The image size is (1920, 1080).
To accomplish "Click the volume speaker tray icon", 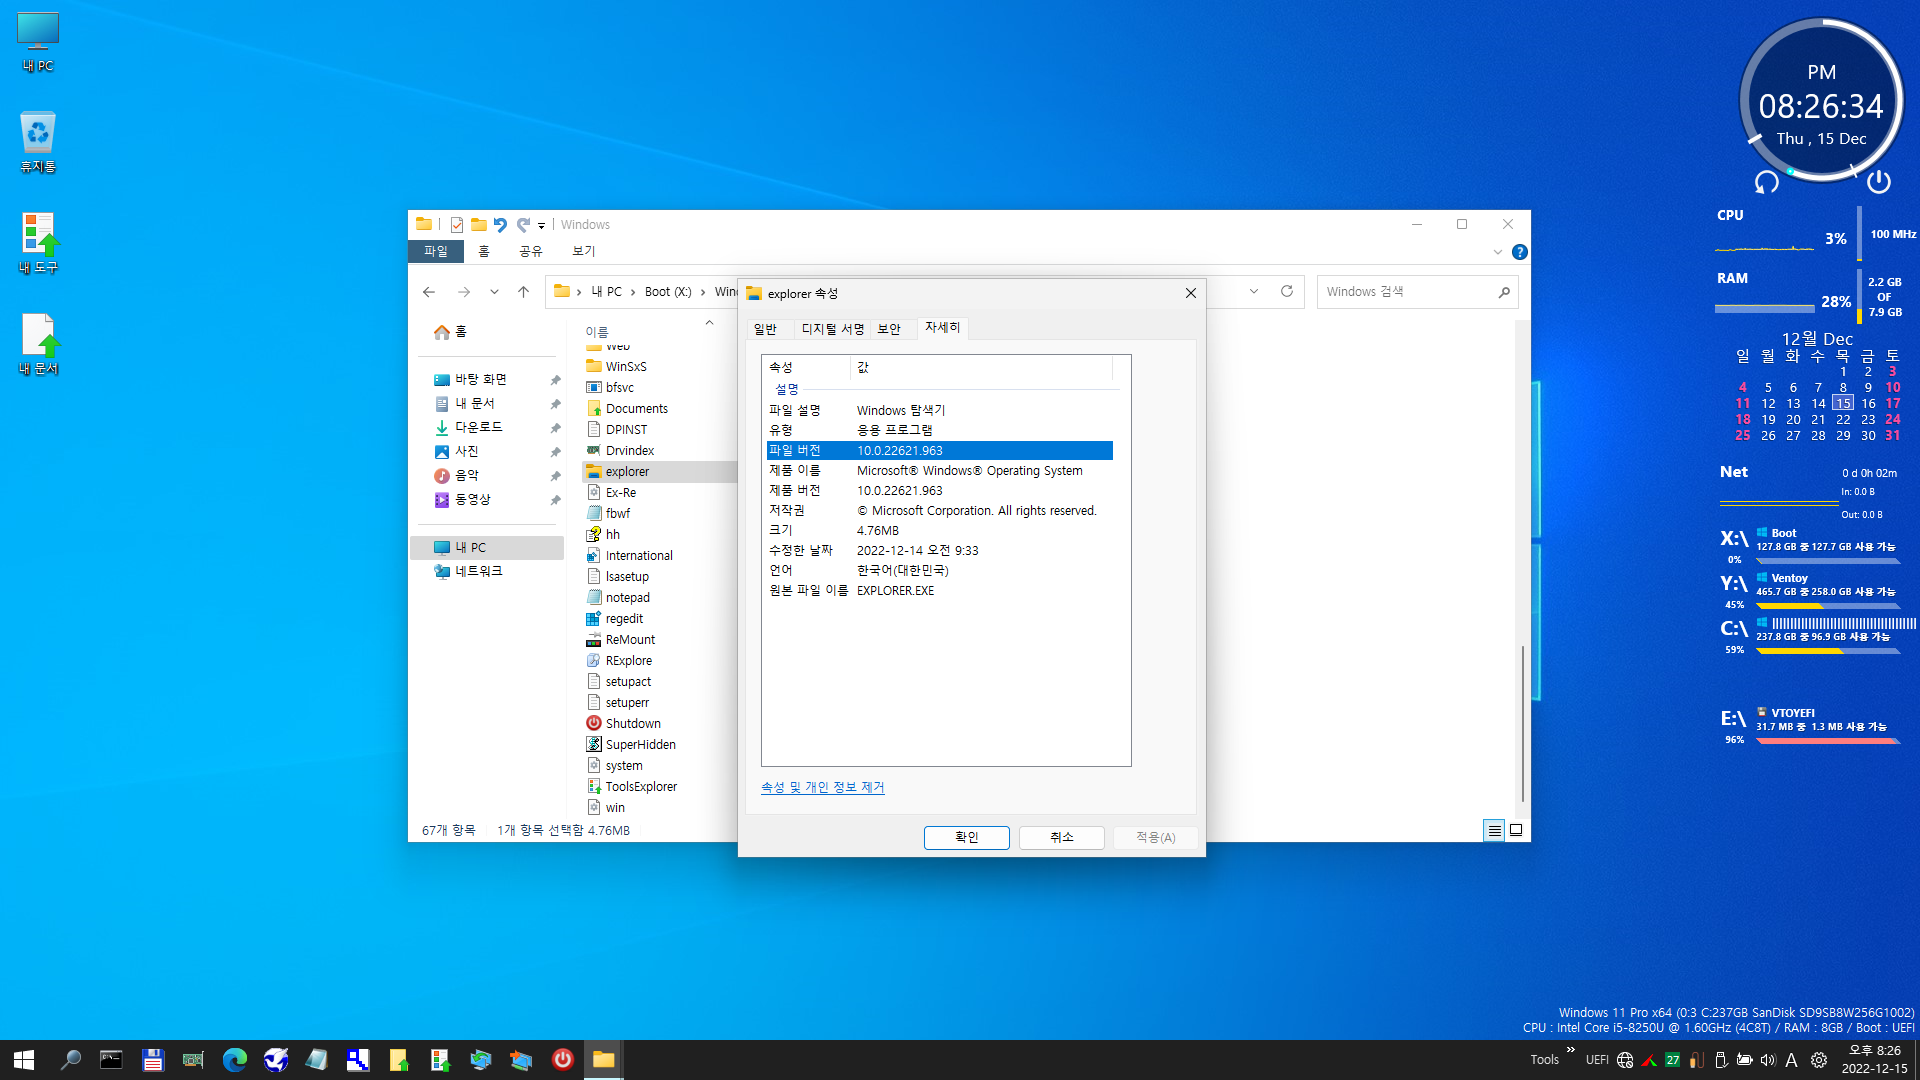I will 1768,1060.
